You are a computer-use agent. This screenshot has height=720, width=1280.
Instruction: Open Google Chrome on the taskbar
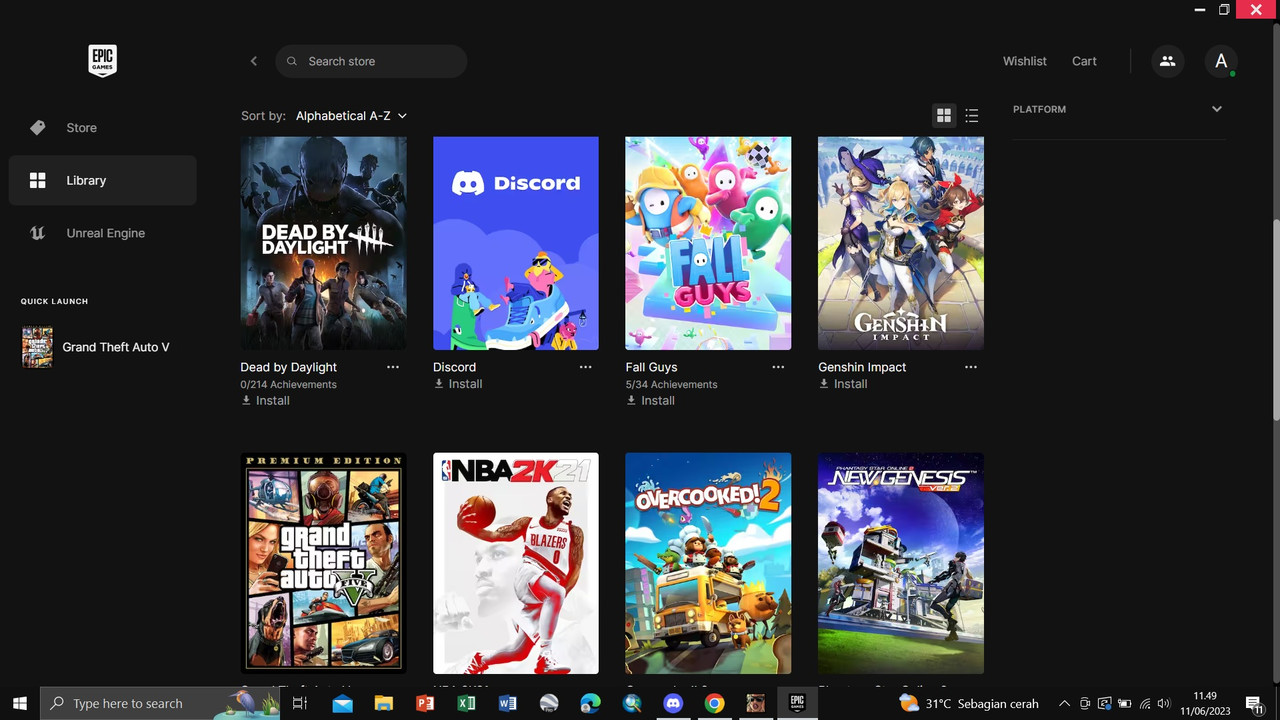pos(714,703)
